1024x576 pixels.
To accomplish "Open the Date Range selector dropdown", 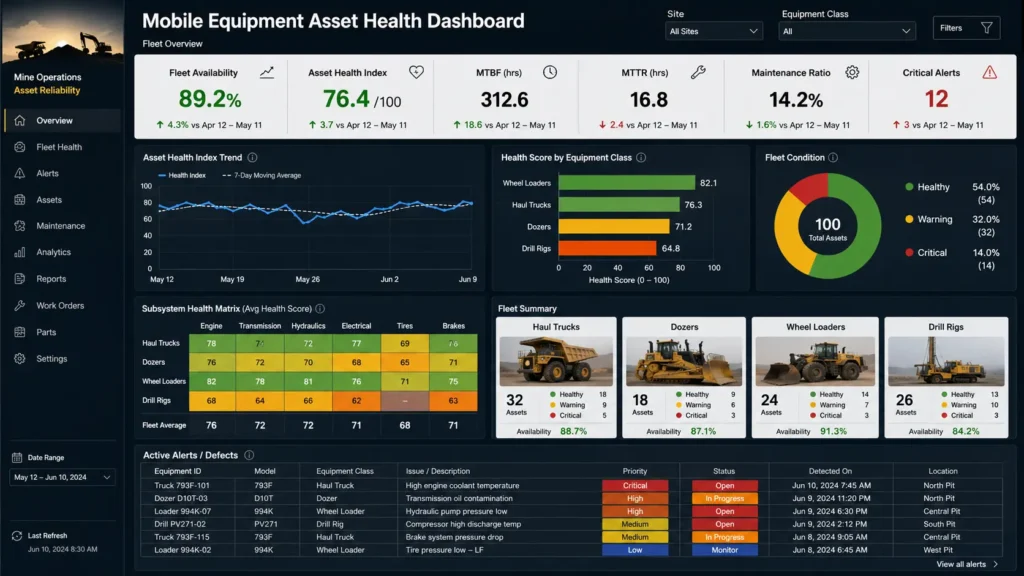I will 62,477.
